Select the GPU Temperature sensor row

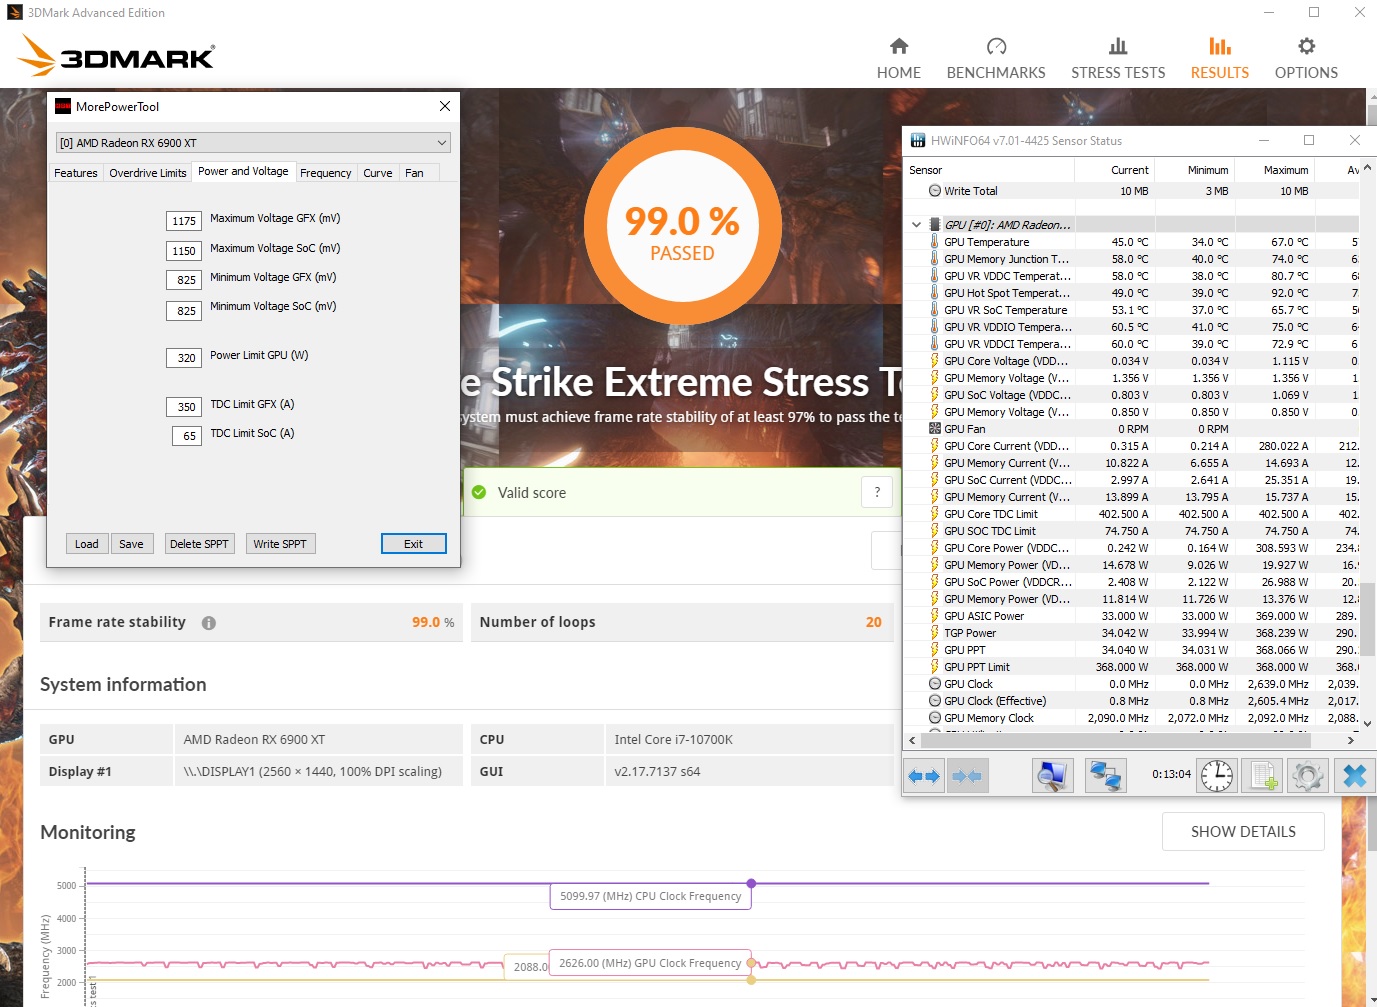pyautogui.click(x=1132, y=242)
